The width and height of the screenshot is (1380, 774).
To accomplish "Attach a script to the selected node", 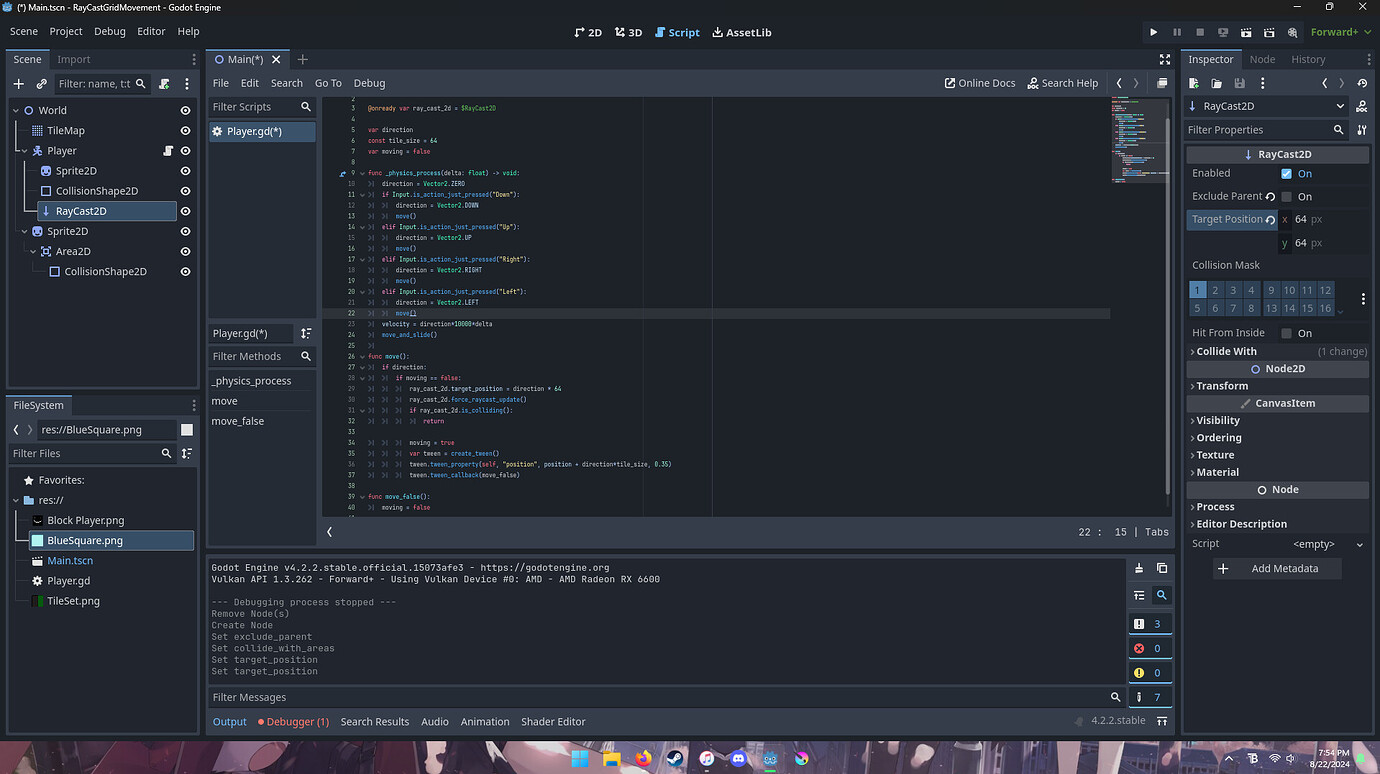I will [164, 84].
